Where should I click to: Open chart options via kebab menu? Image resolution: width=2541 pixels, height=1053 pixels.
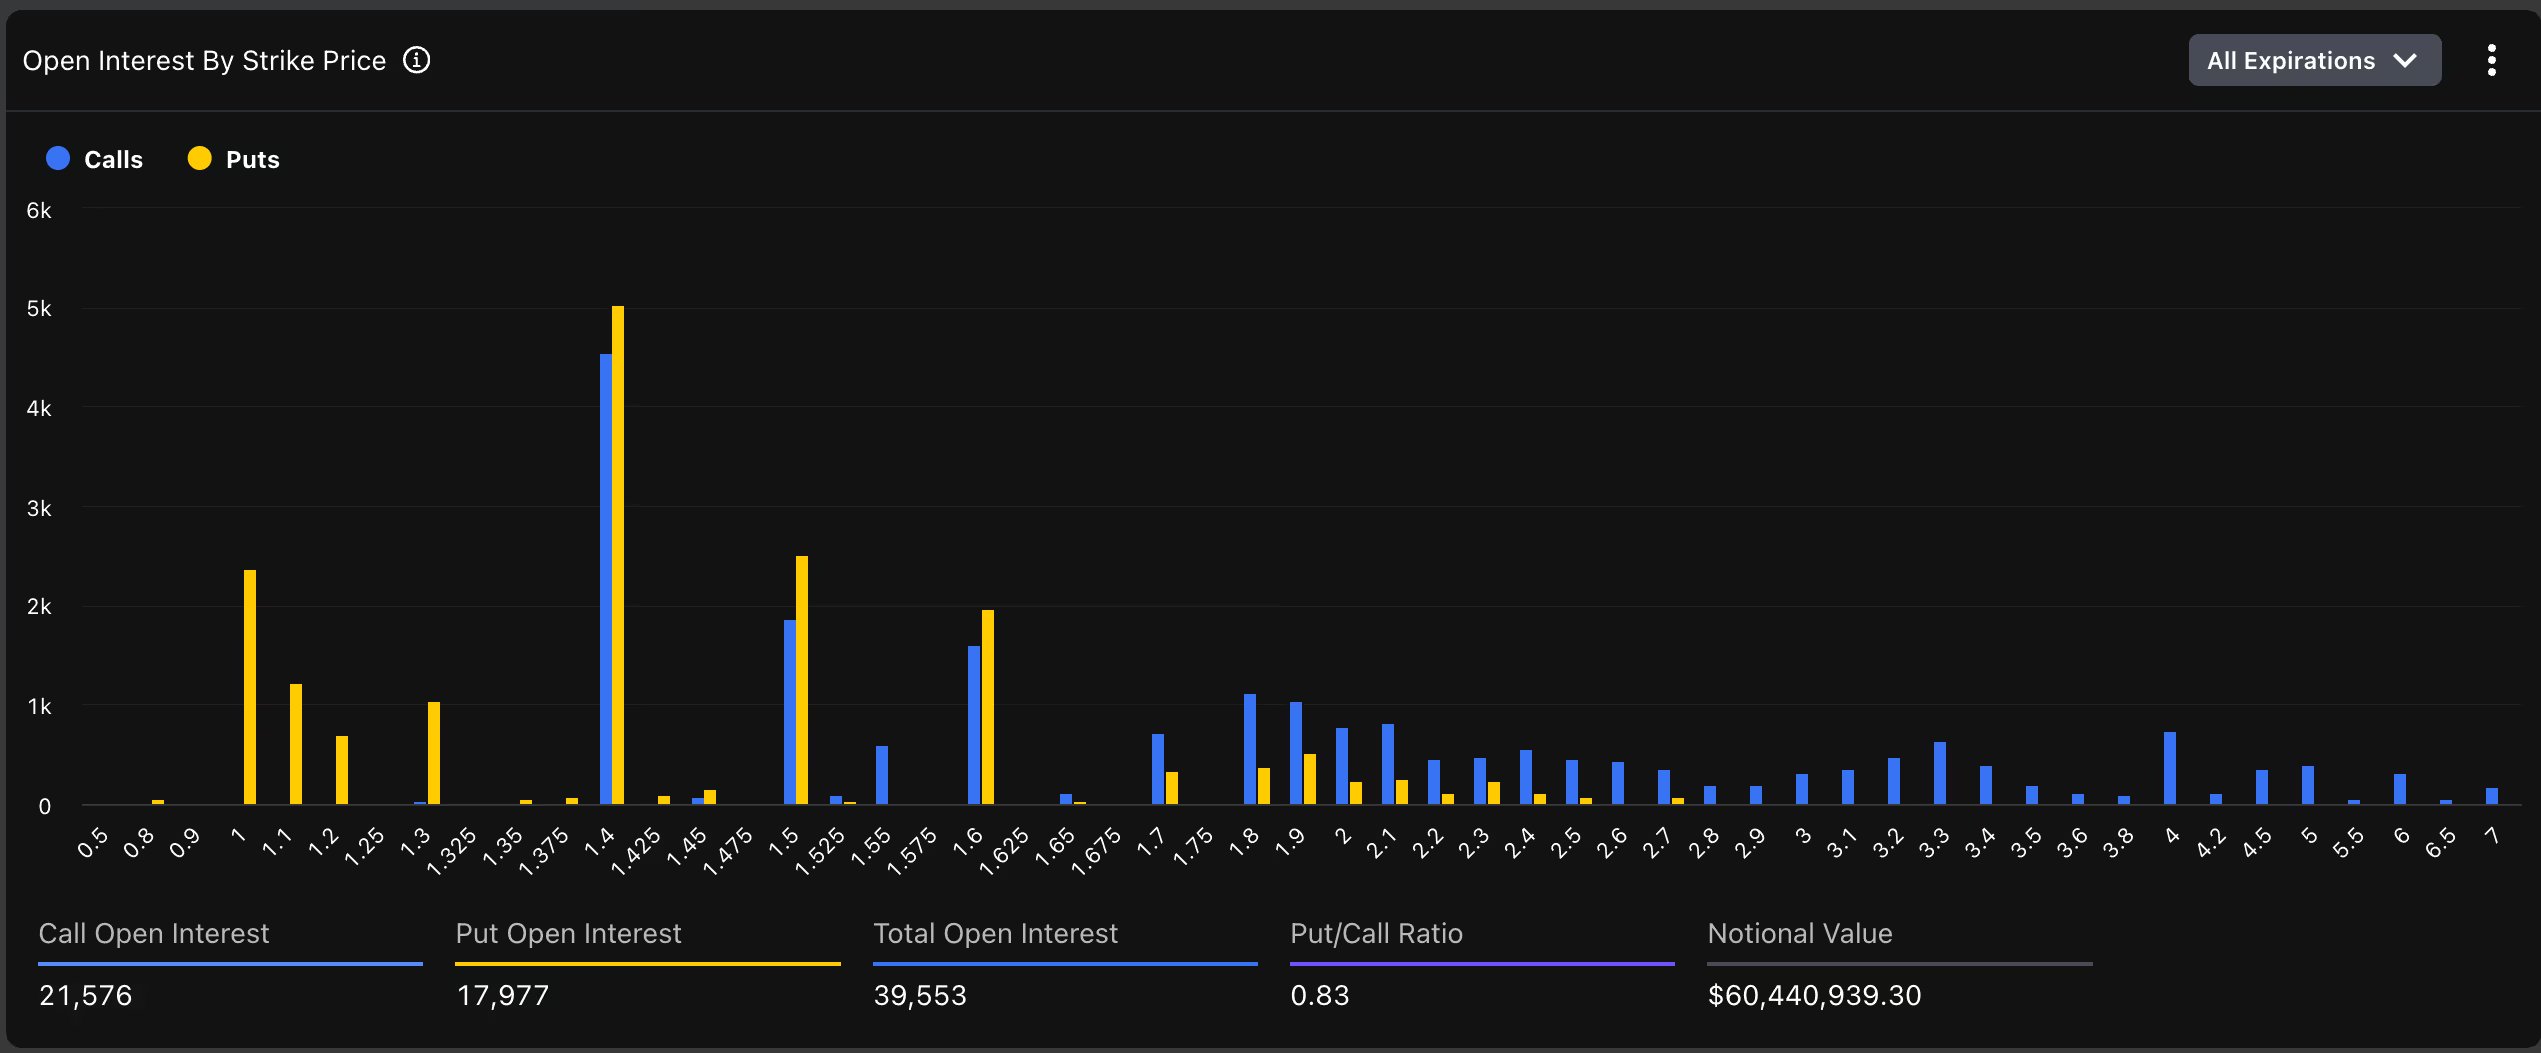coord(2492,60)
